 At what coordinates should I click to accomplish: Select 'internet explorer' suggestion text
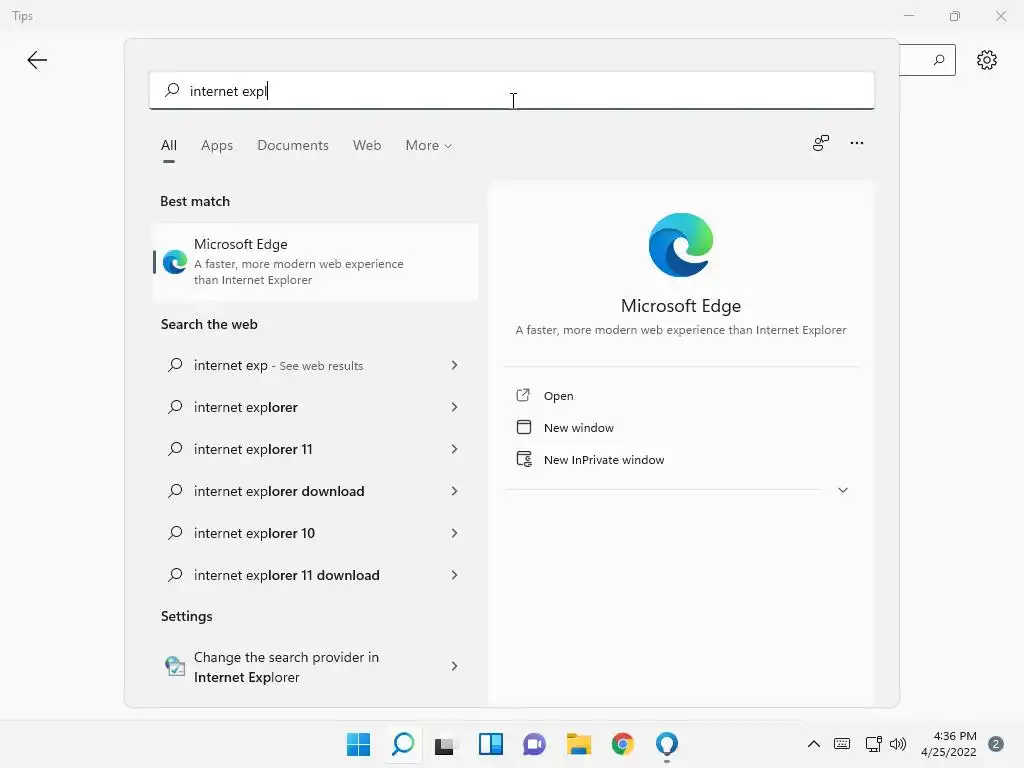tap(246, 407)
